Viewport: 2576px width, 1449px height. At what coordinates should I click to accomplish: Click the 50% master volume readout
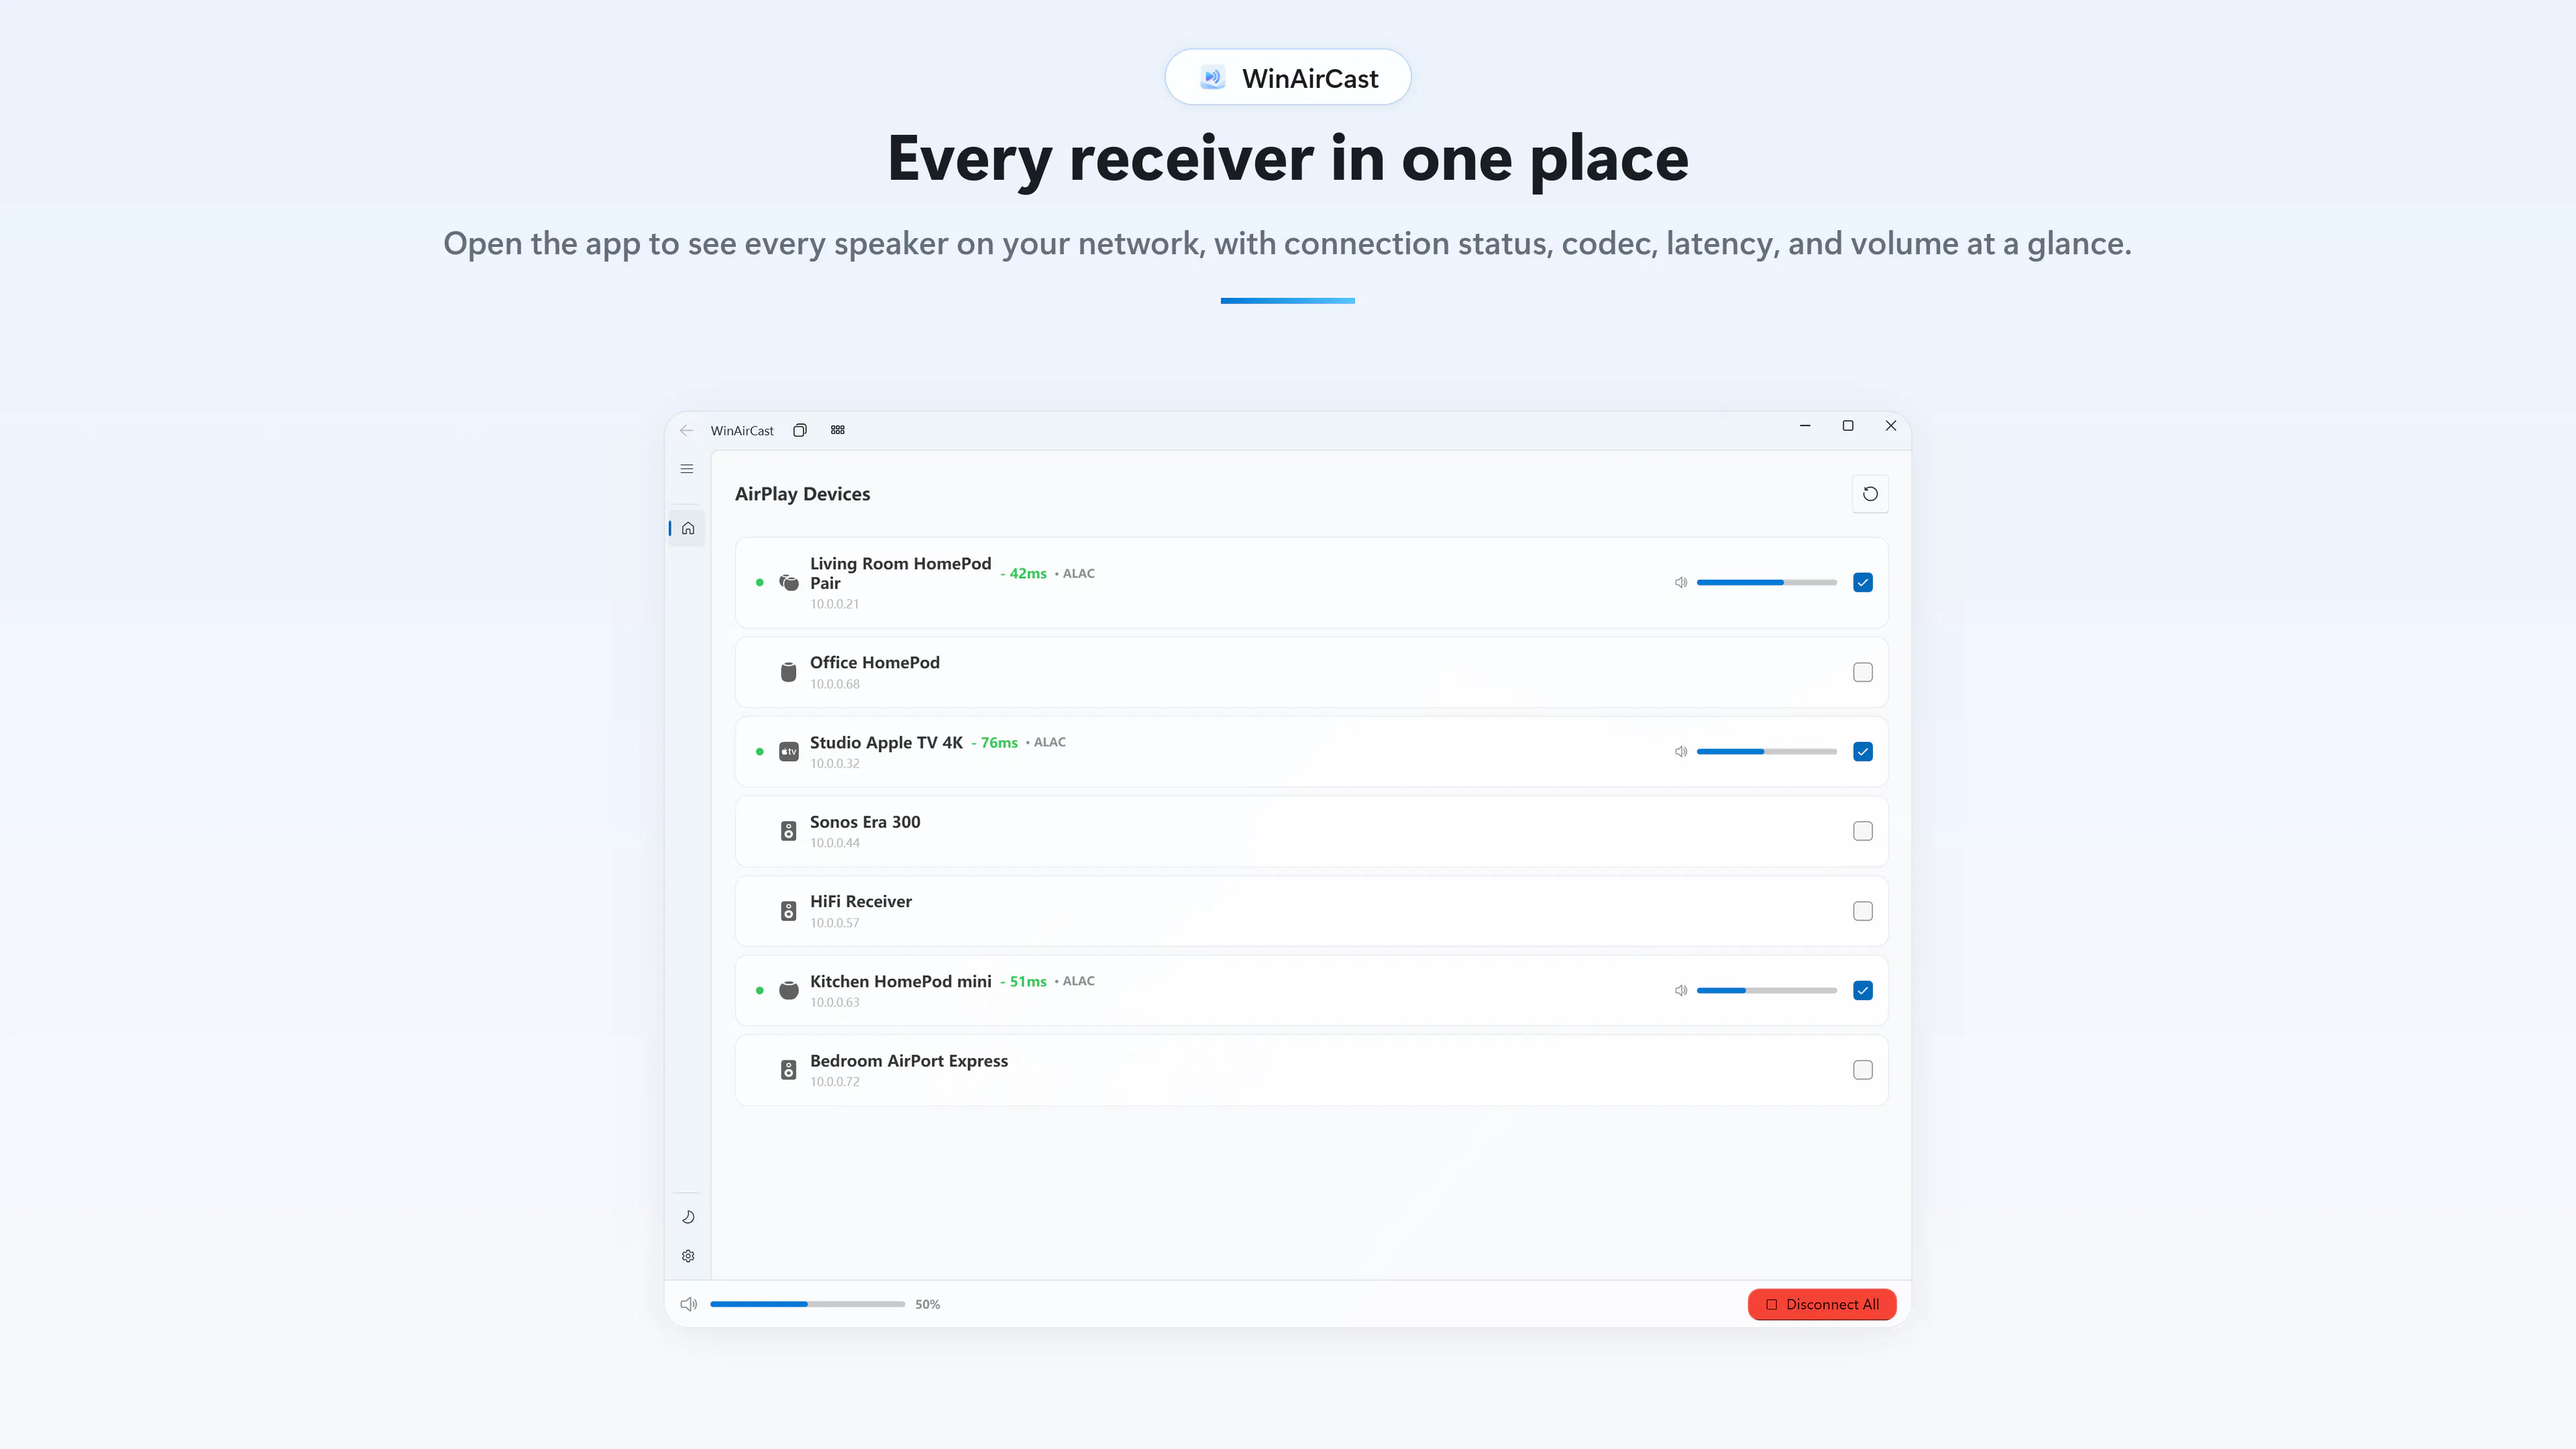coord(927,1304)
